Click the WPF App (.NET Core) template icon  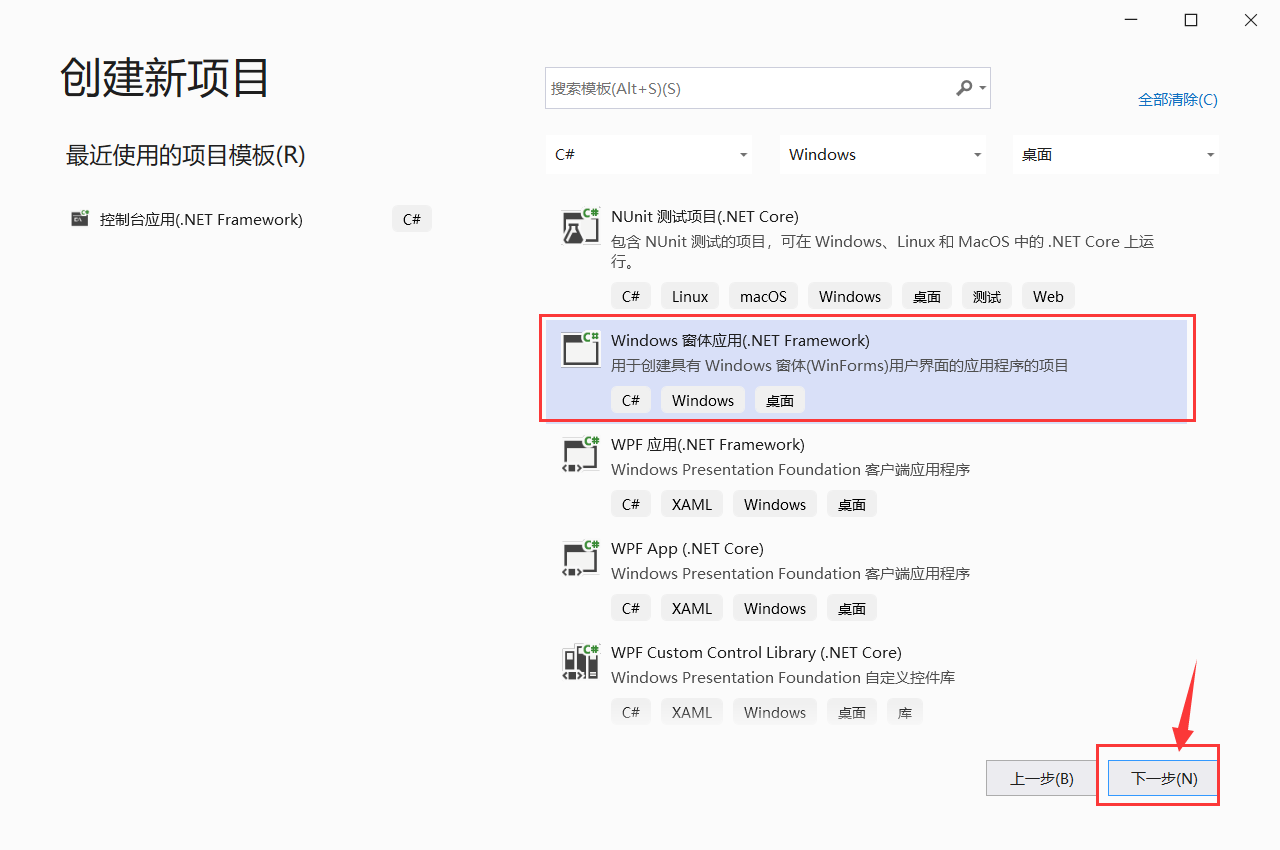pos(580,559)
